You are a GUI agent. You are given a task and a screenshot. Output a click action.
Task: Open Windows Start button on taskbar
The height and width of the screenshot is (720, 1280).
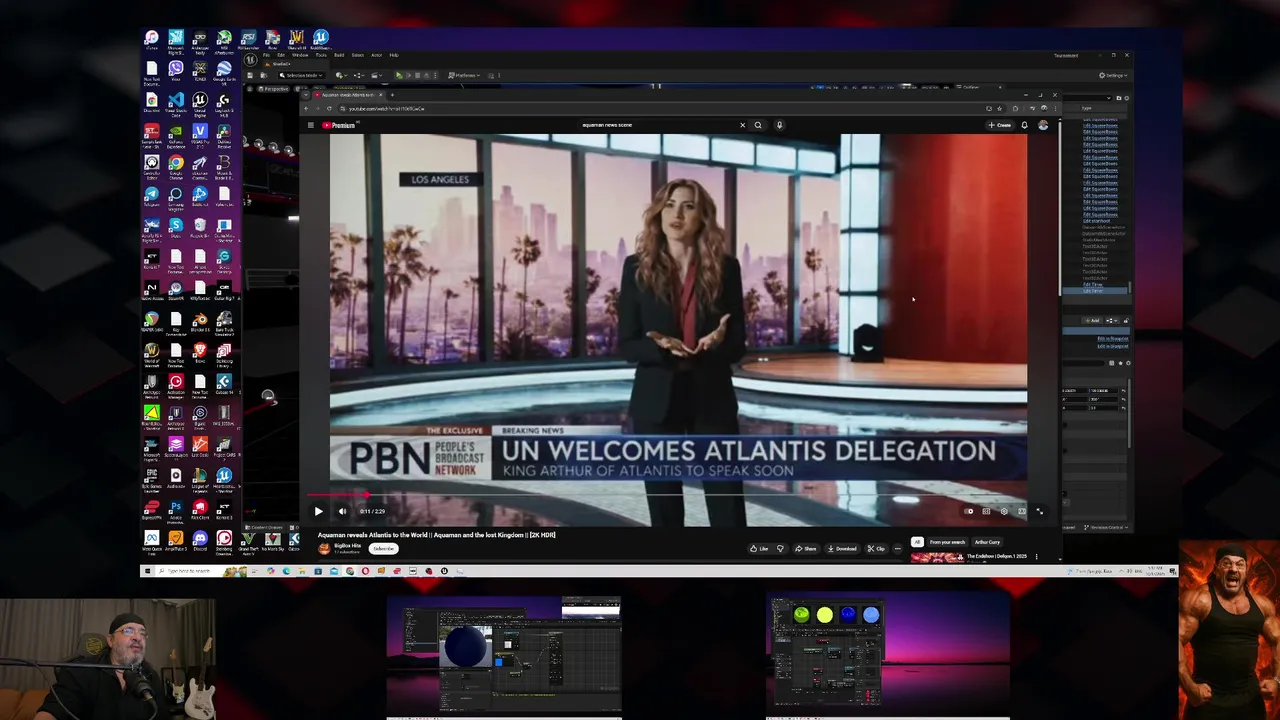click(147, 571)
